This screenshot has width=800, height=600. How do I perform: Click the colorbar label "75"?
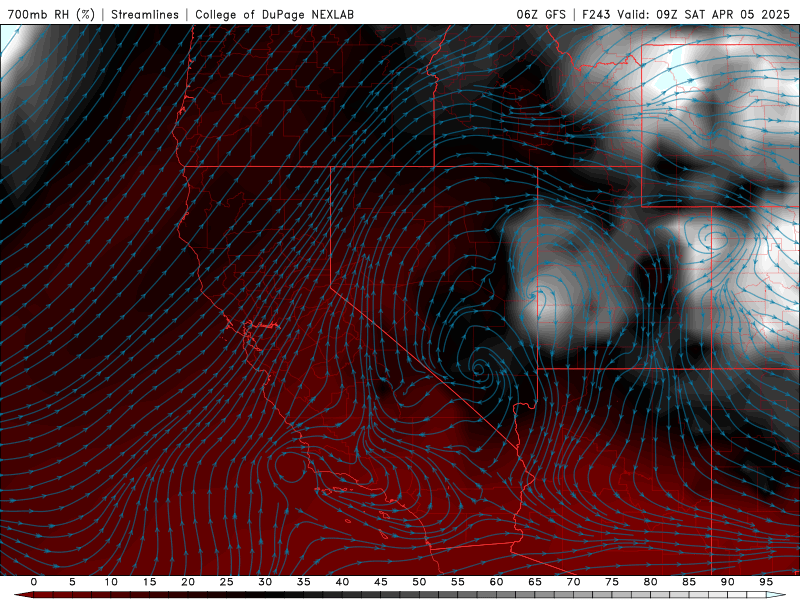[x=612, y=582]
